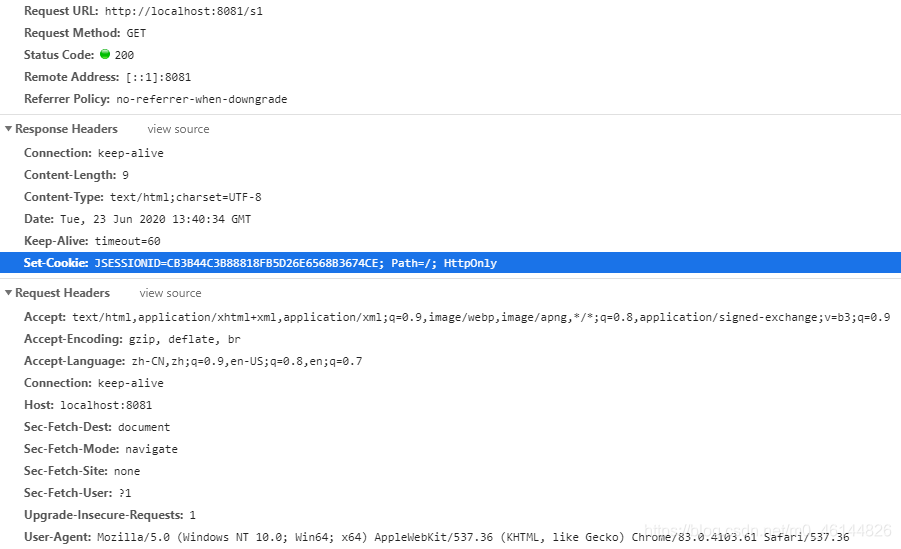Click the green status code indicator dot
The image size is (901, 549).
pos(105,54)
